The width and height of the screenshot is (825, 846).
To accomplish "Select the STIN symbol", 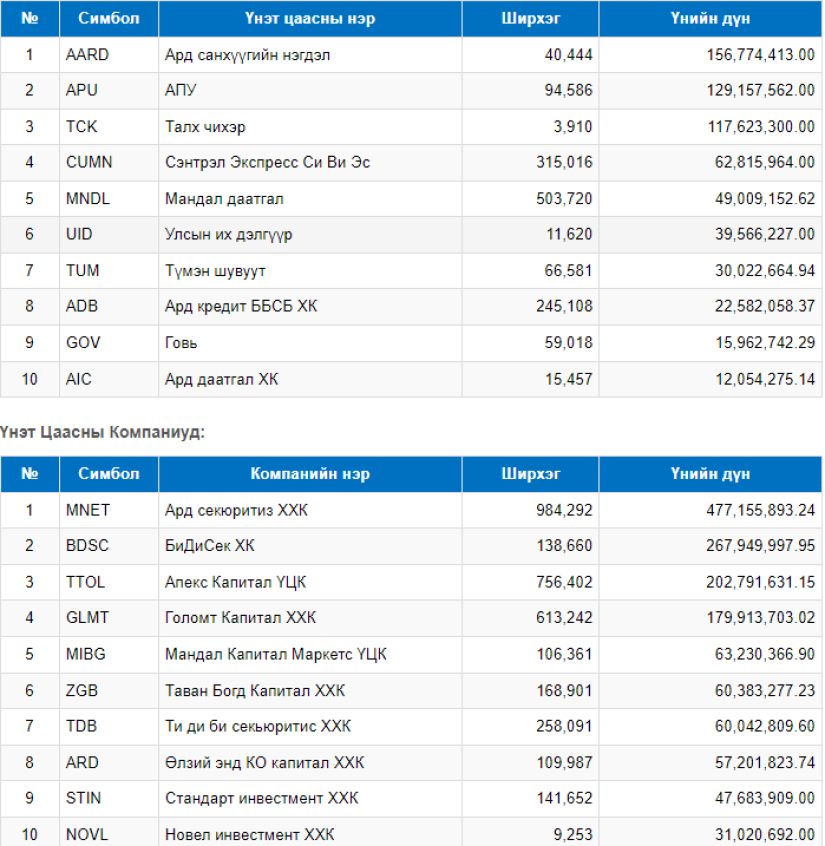I will pyautogui.click(x=83, y=798).
